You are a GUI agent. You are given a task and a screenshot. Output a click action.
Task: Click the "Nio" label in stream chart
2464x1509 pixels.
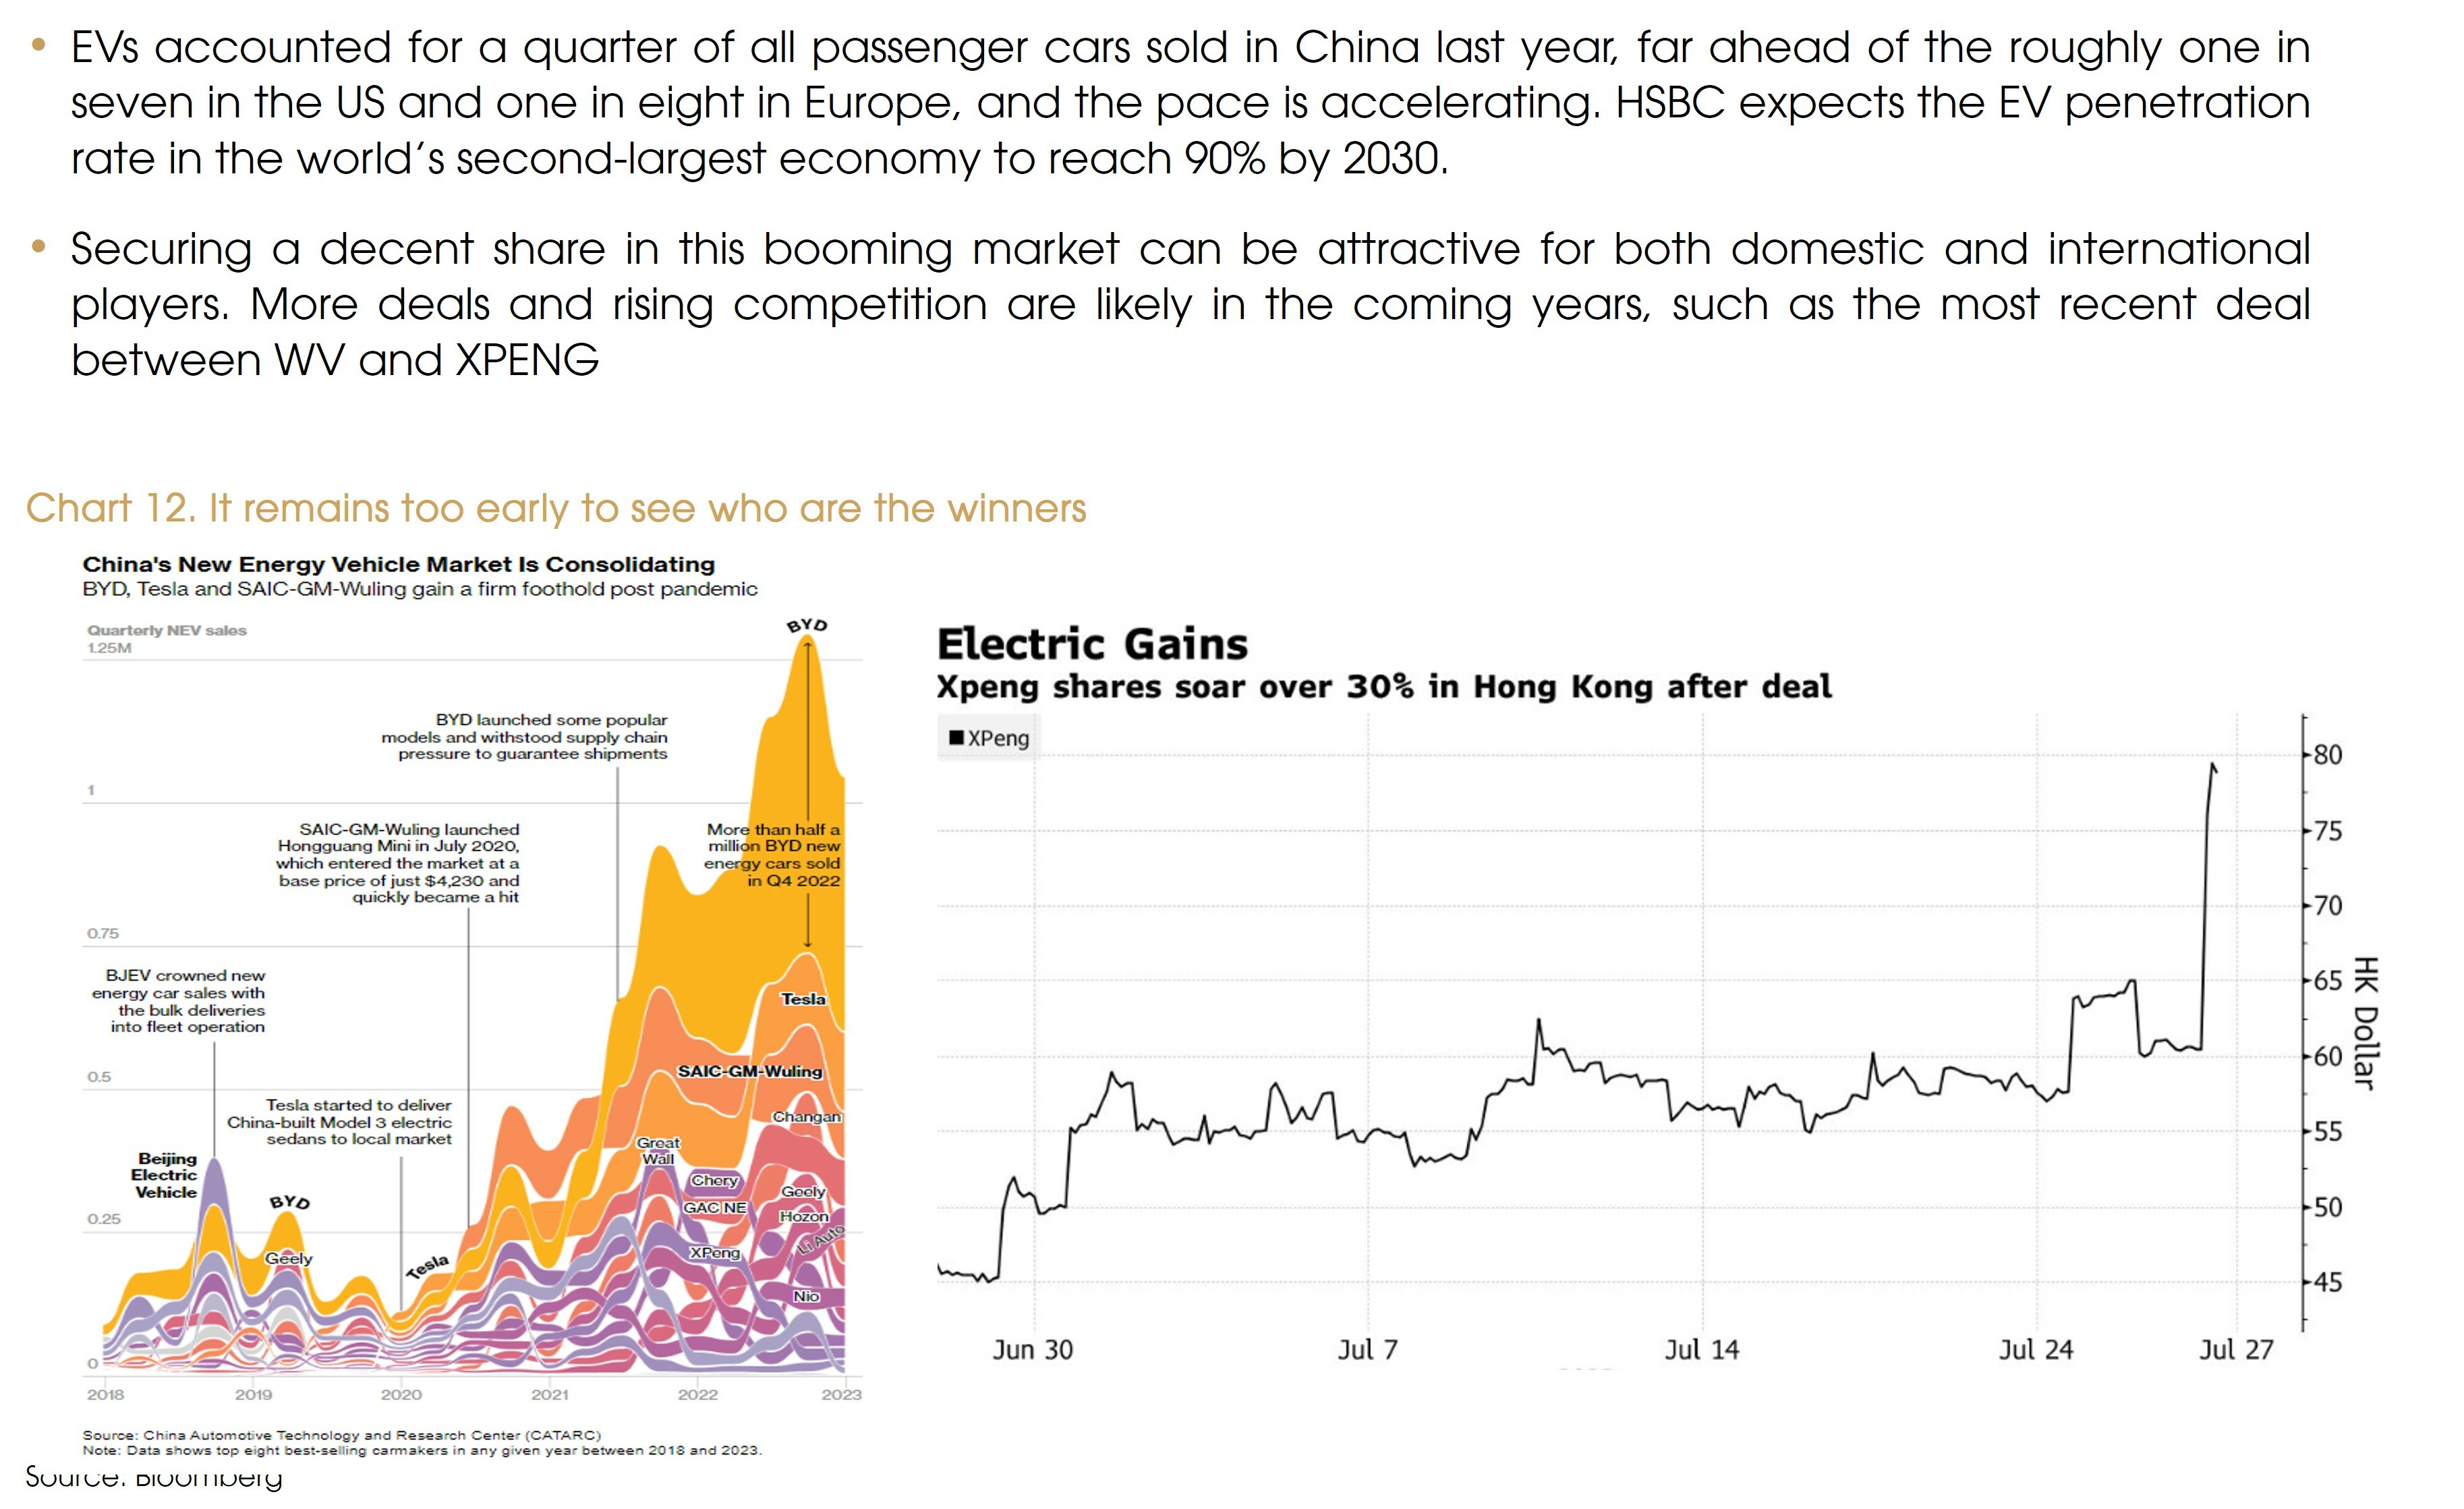coord(806,1296)
